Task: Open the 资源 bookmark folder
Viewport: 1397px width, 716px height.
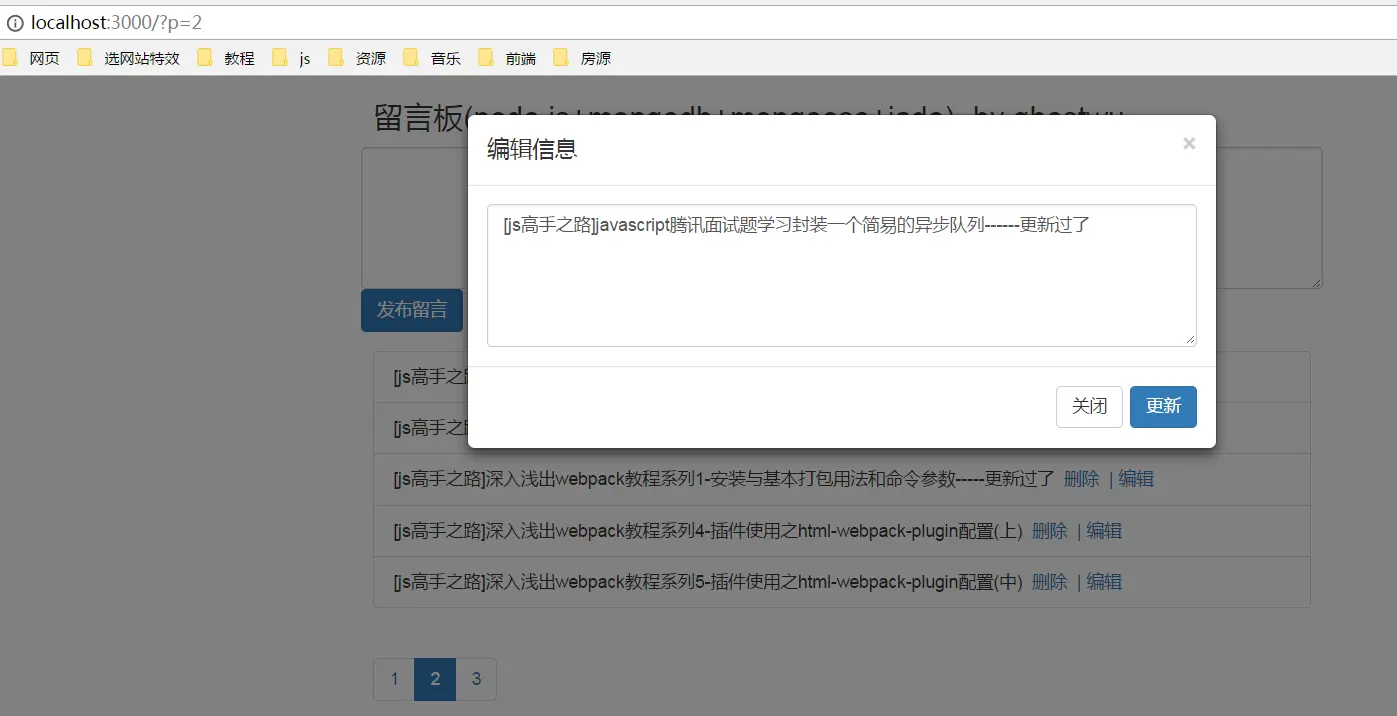Action: pyautogui.click(x=358, y=58)
